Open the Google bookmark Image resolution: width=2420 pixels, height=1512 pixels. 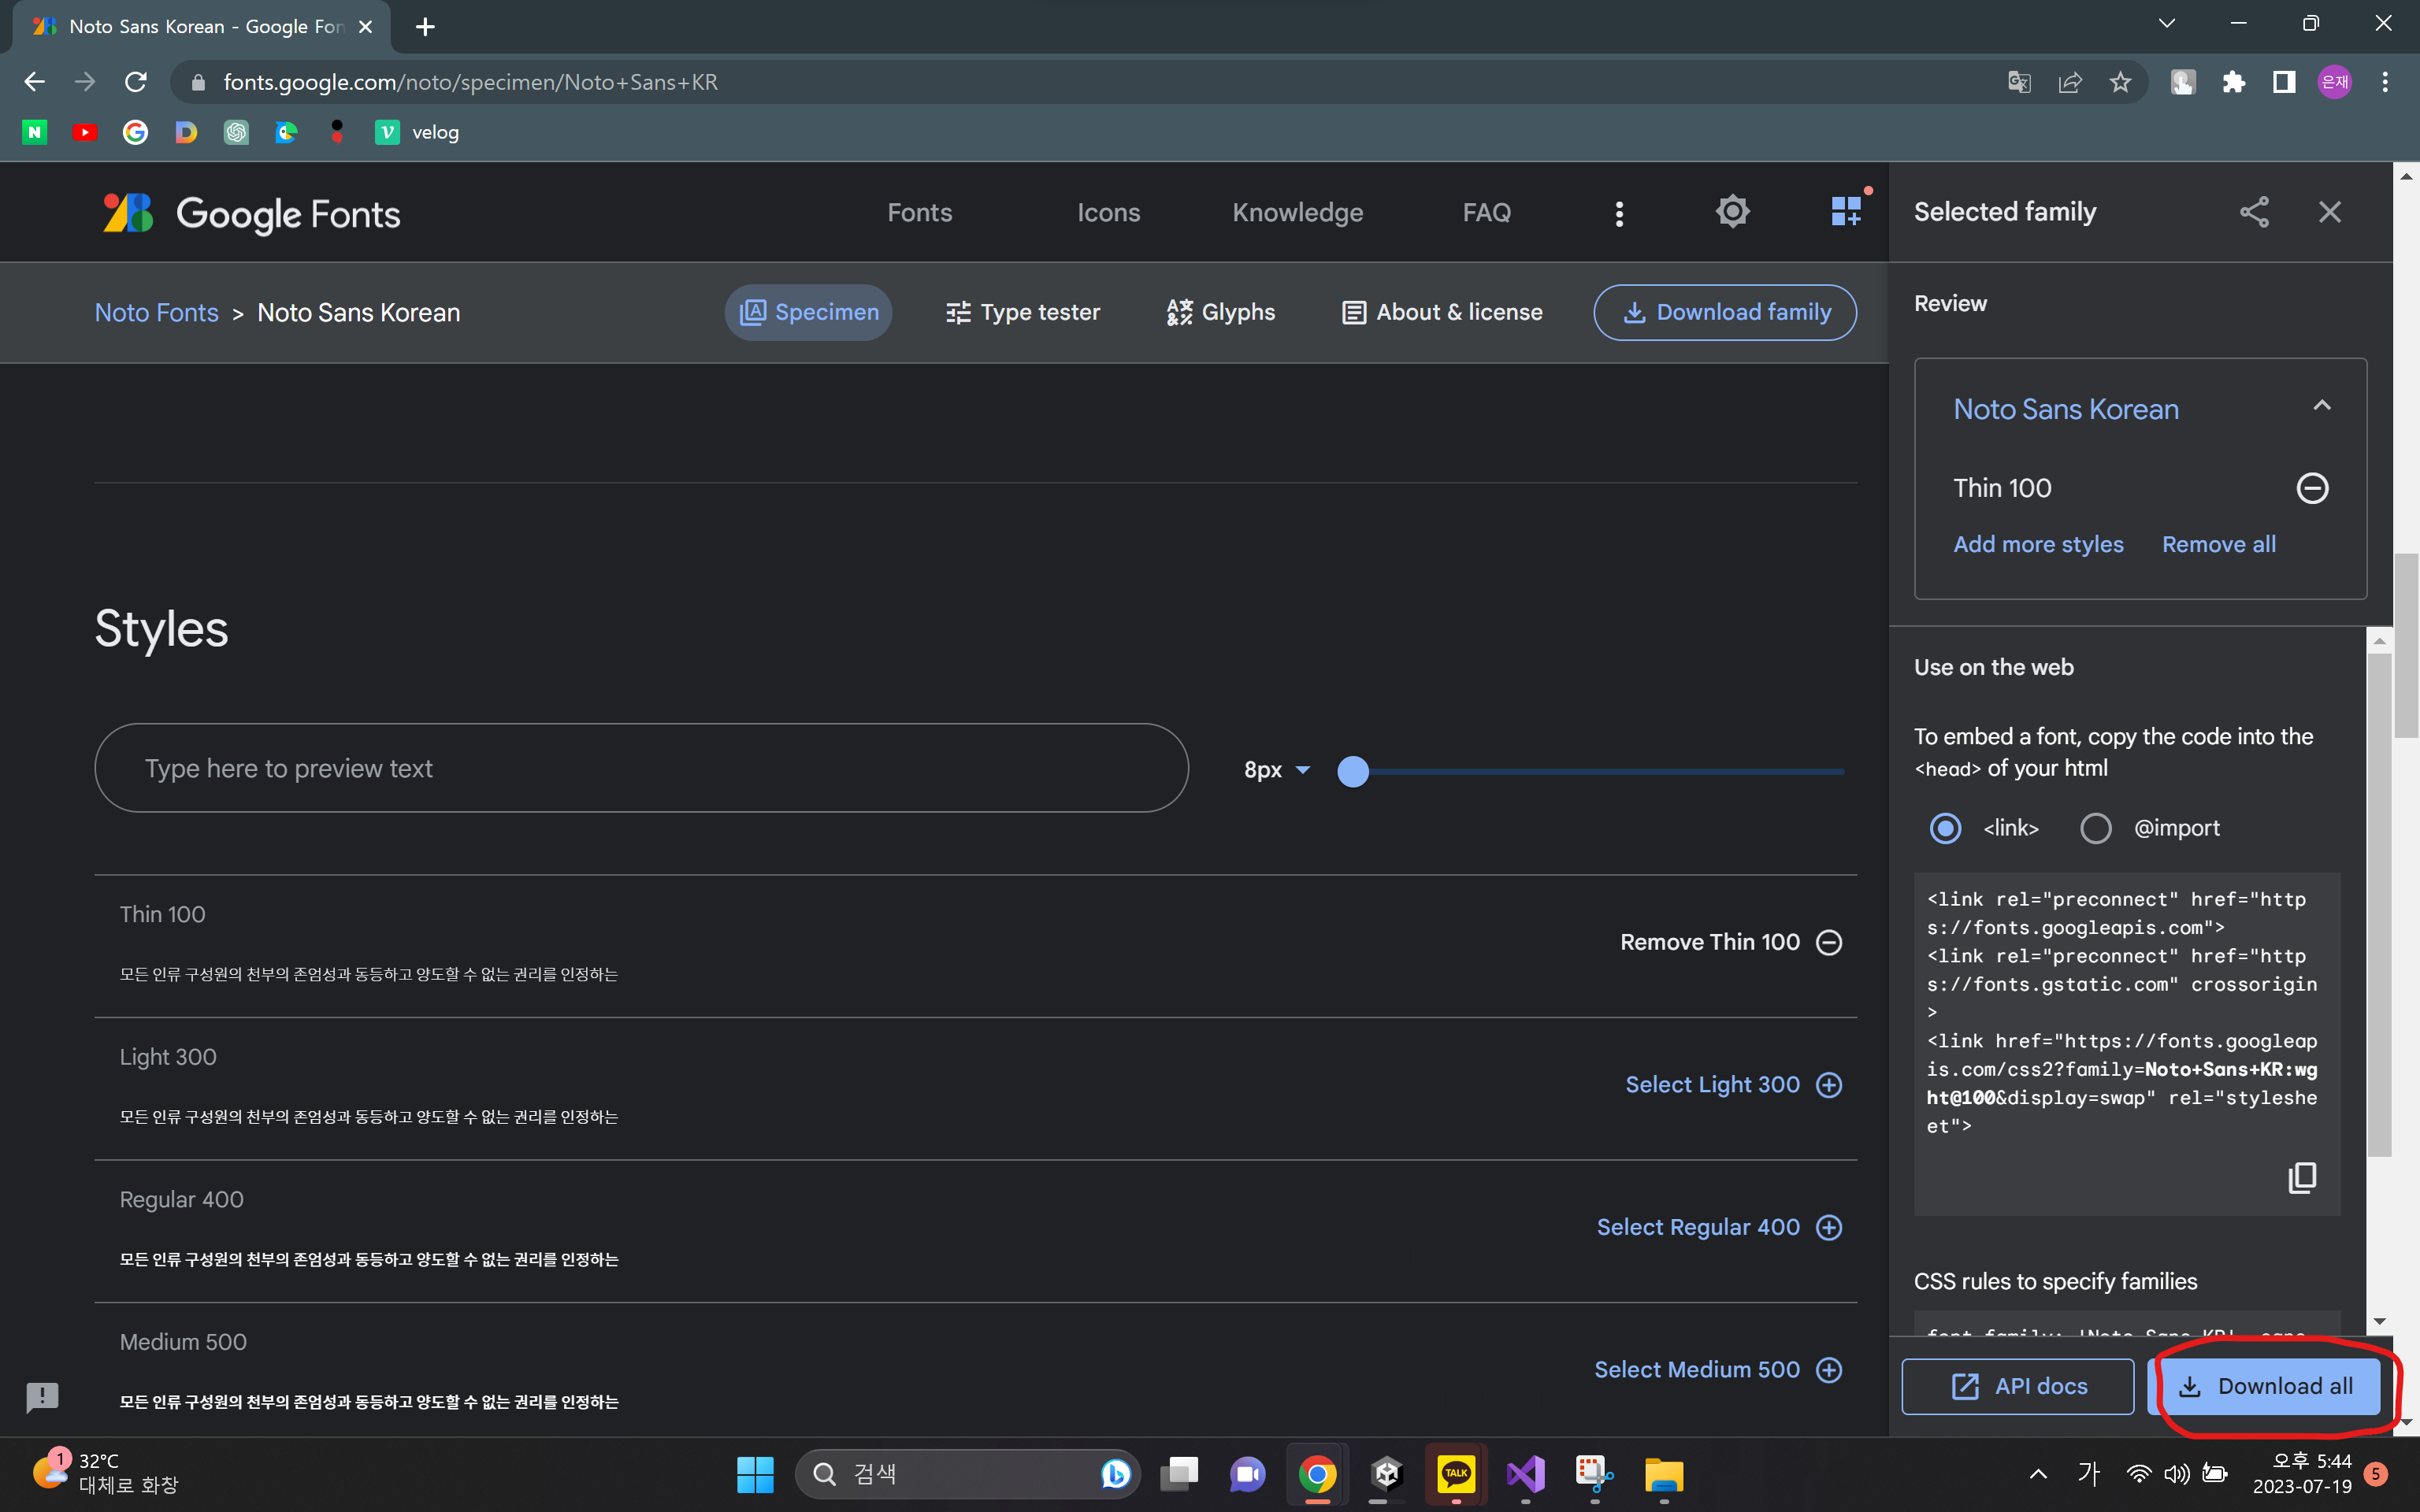pos(135,132)
